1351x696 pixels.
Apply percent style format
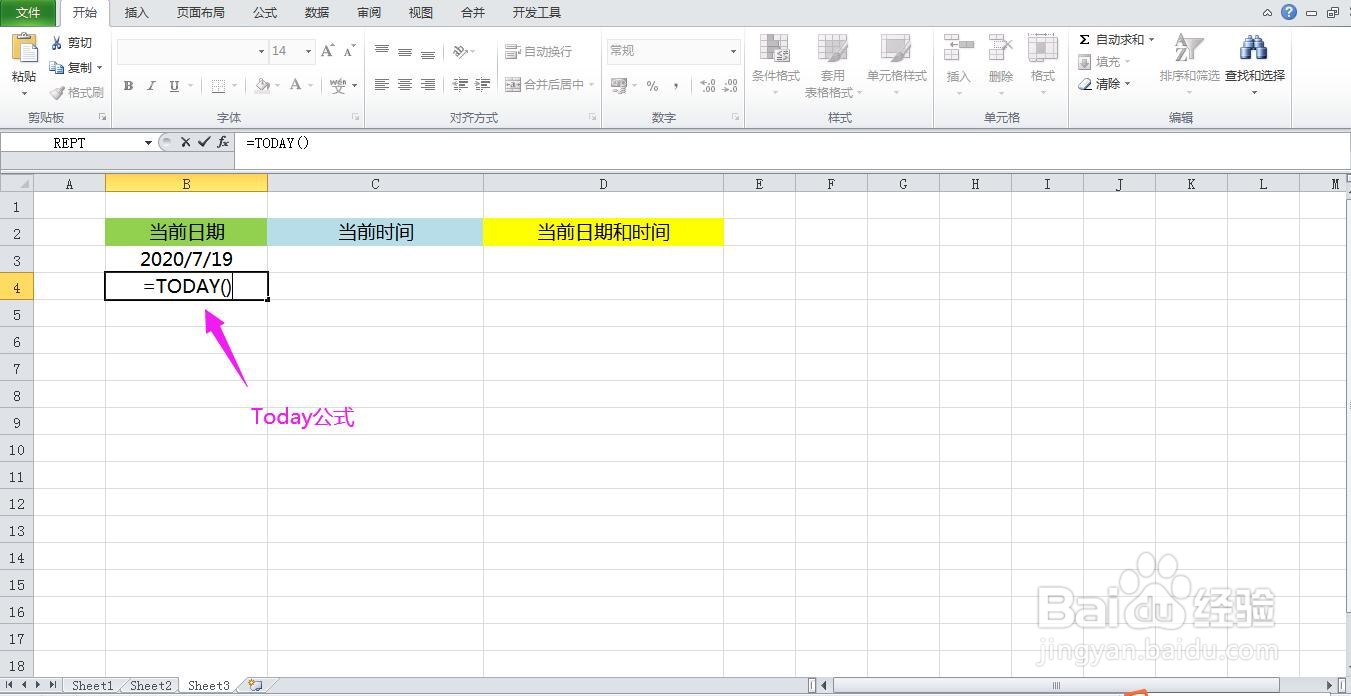point(652,86)
